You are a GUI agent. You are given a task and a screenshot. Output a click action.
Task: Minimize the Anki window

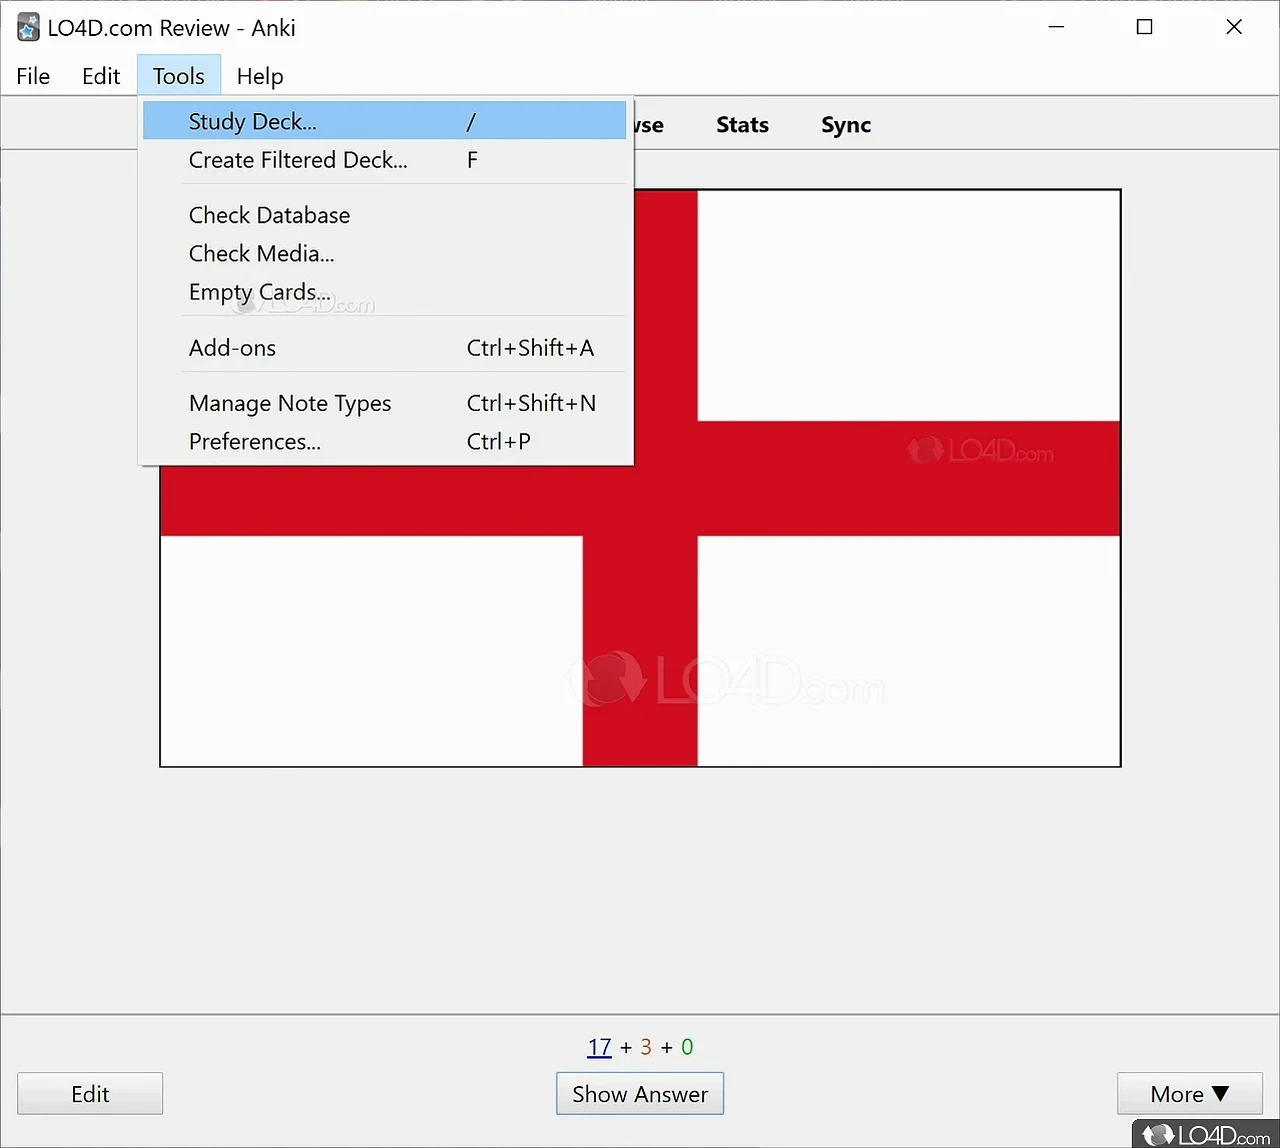tap(1056, 27)
